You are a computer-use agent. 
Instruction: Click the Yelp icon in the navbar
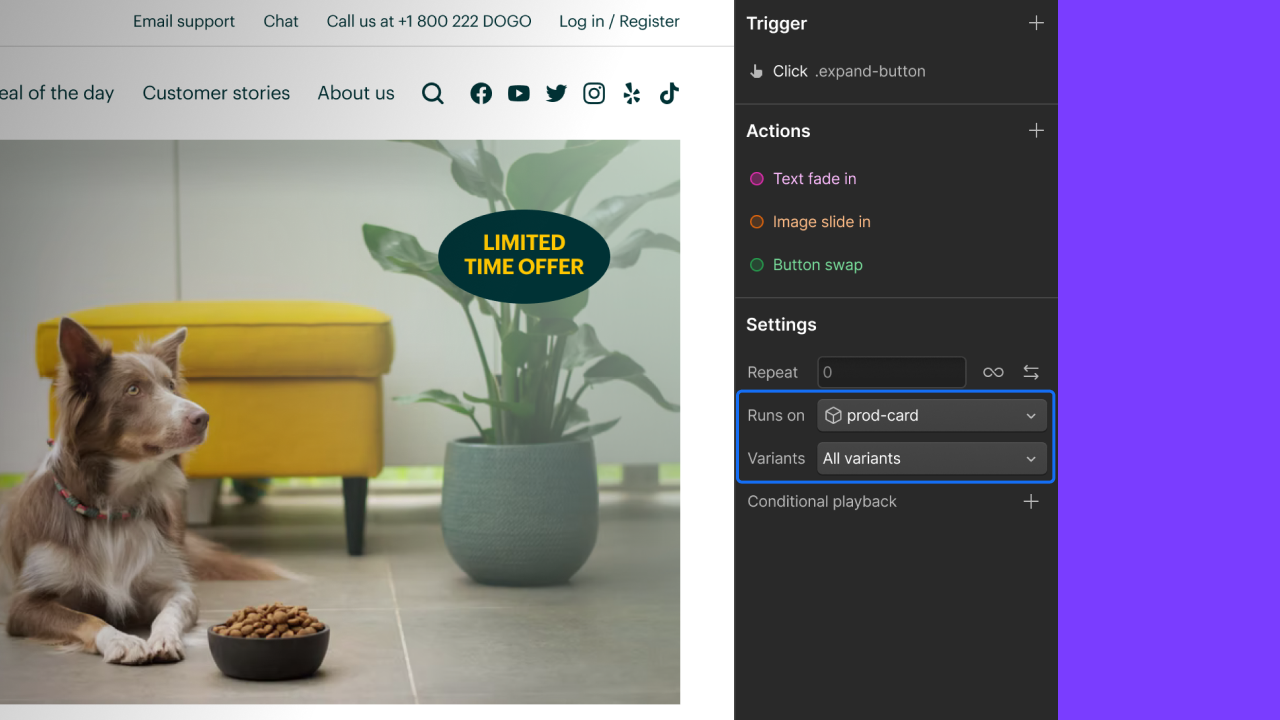(631, 93)
